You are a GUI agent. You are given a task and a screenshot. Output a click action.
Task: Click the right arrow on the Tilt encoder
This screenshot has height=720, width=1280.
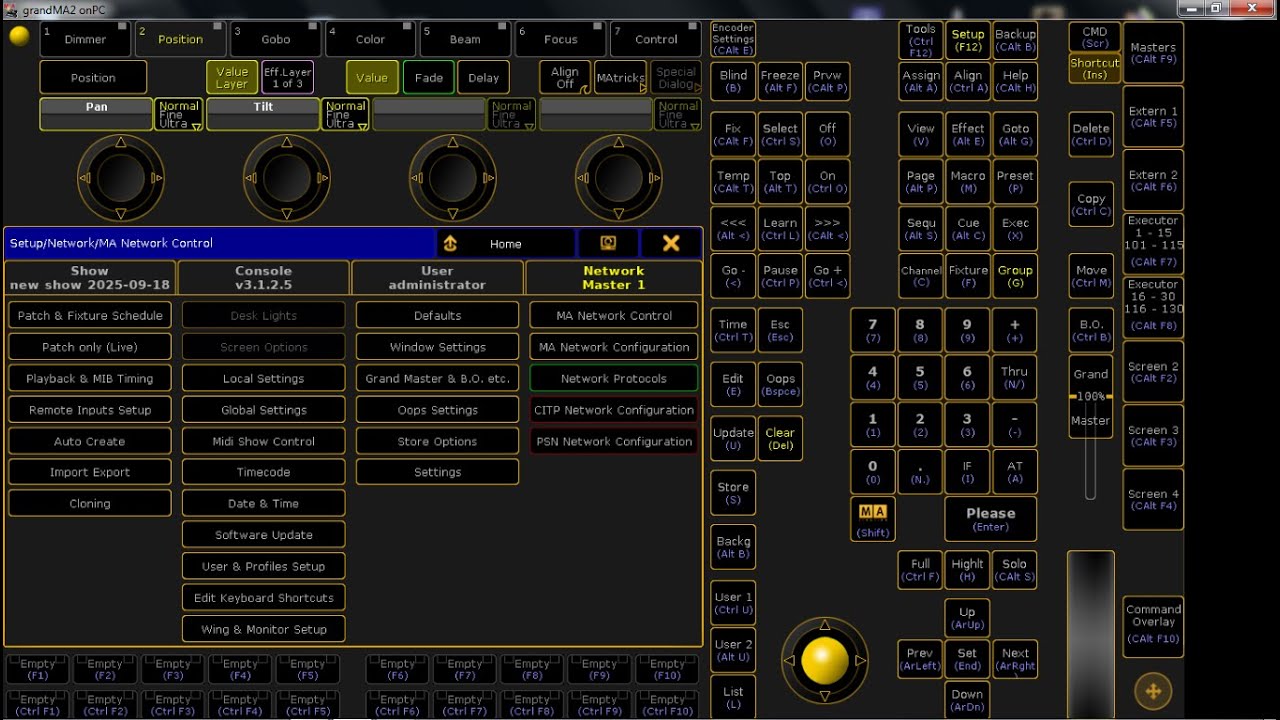coord(324,179)
